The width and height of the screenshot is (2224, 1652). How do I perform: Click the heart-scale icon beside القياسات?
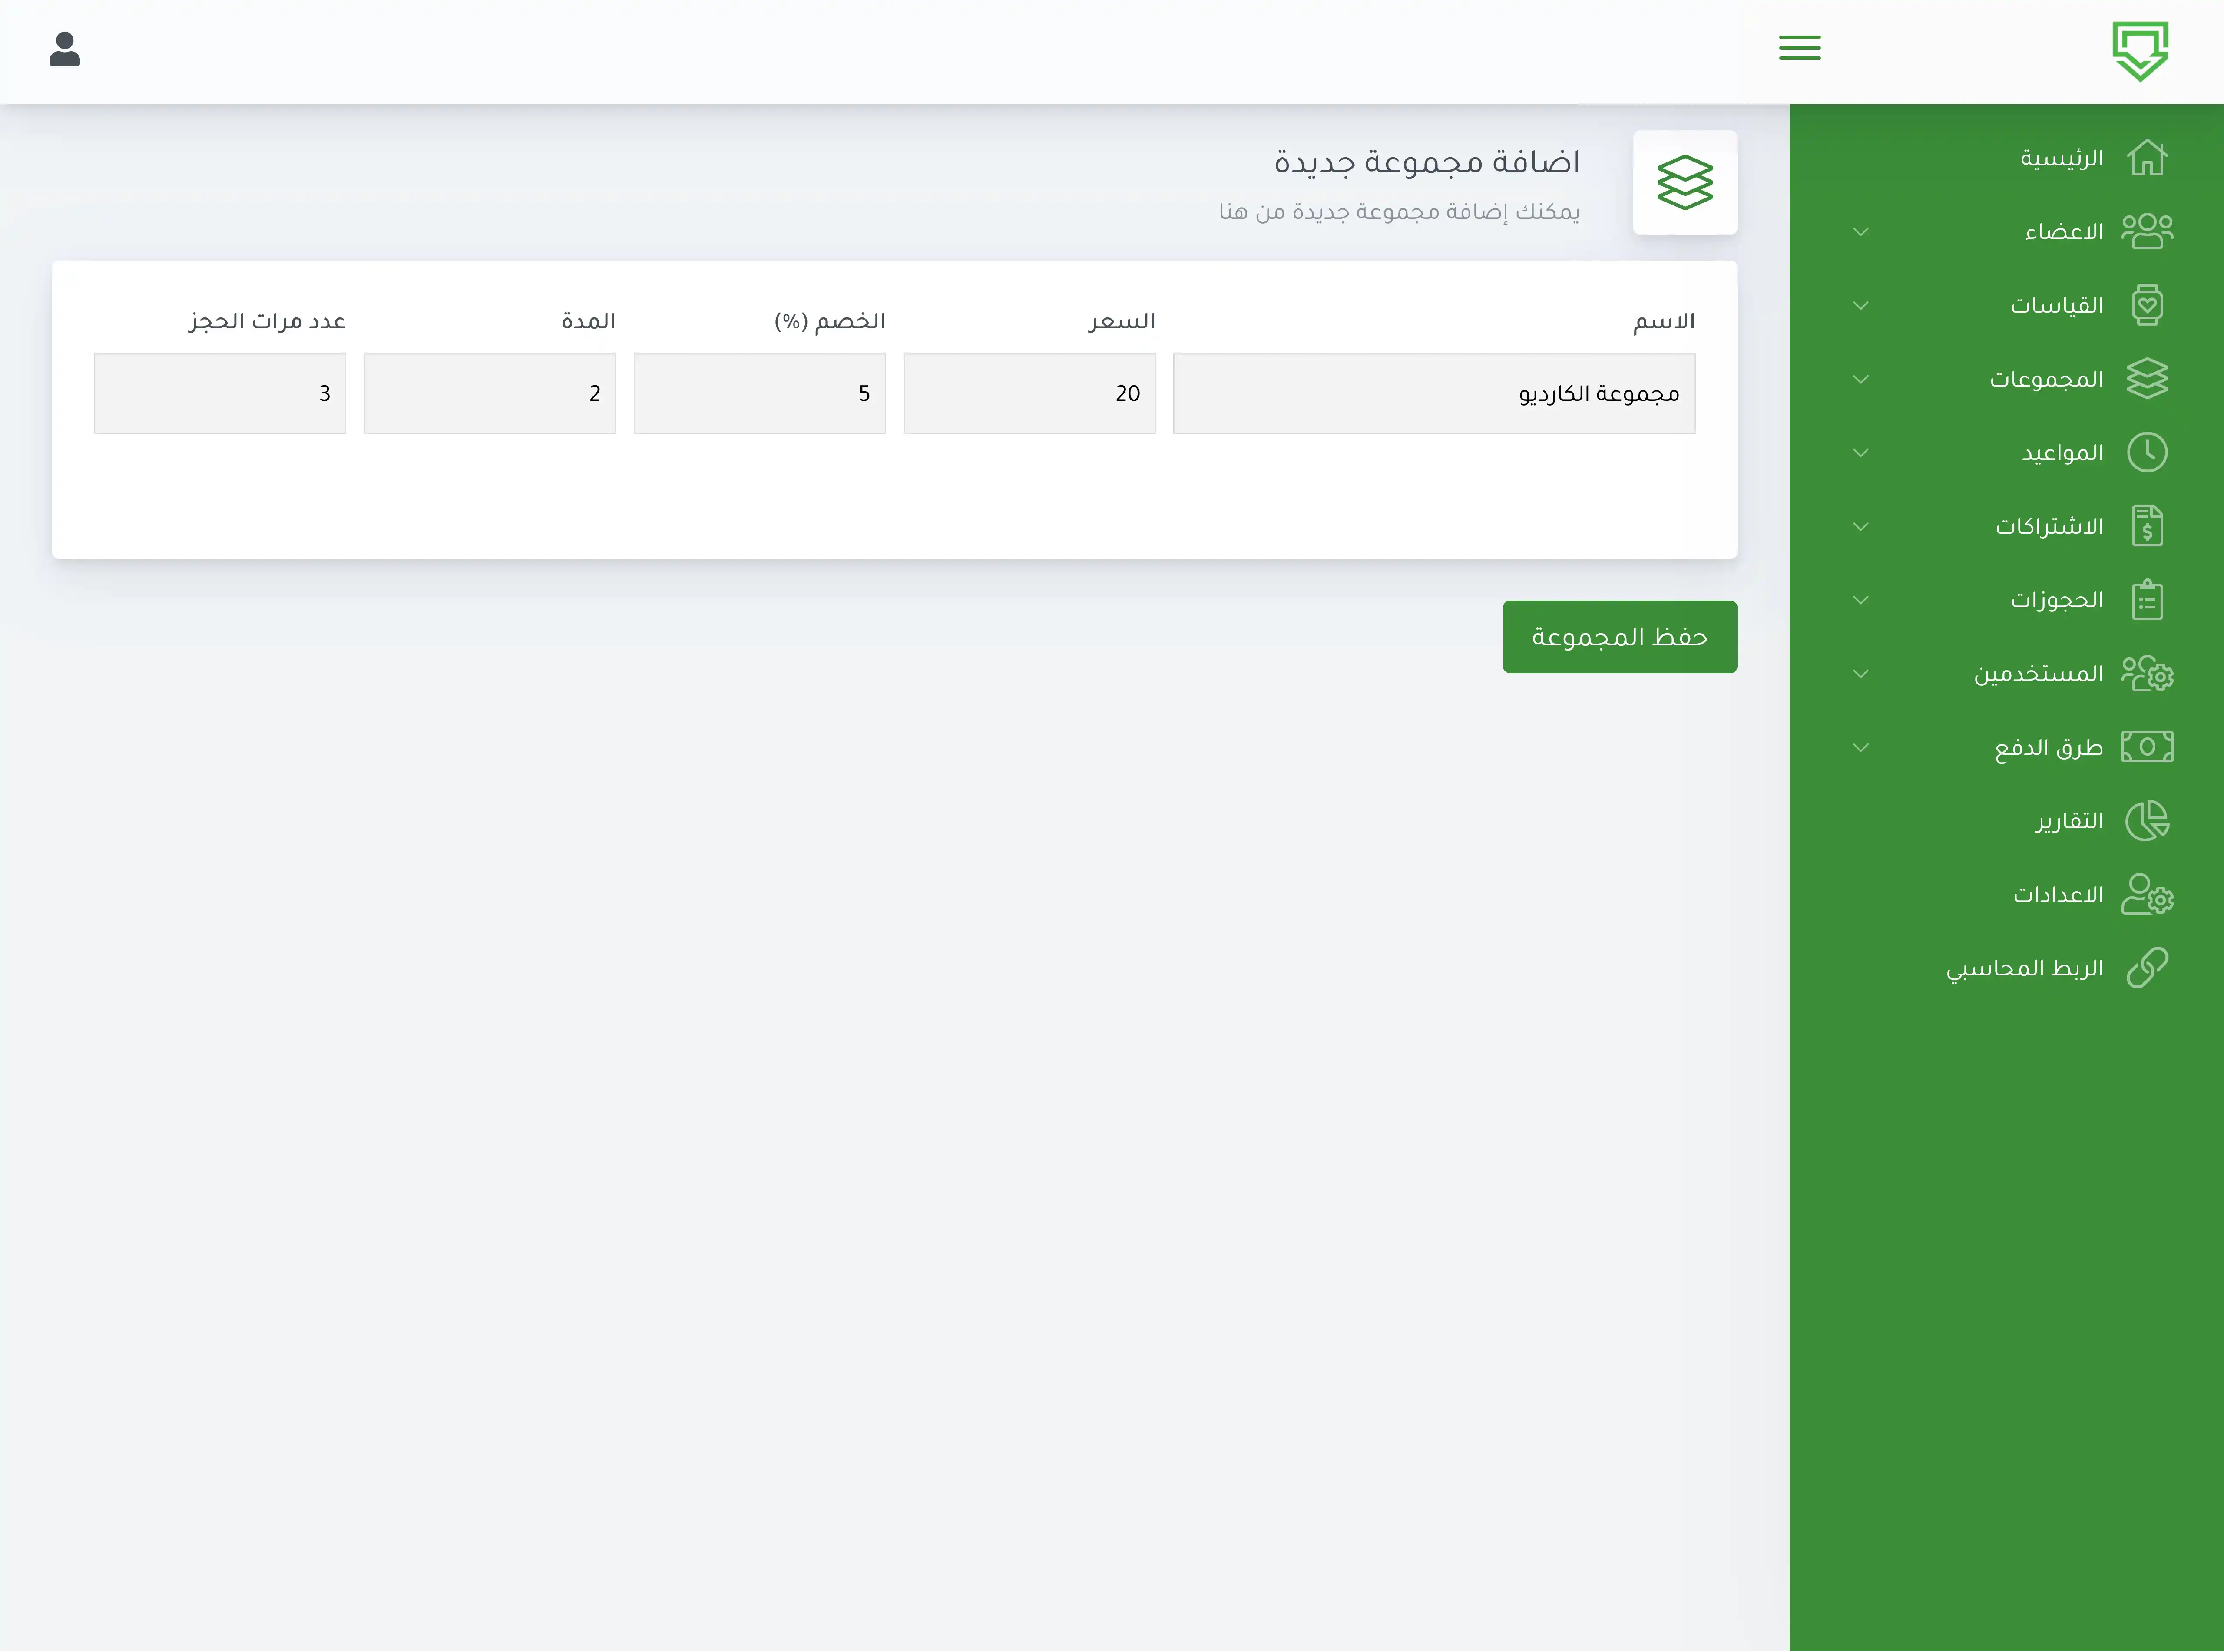pos(2147,305)
